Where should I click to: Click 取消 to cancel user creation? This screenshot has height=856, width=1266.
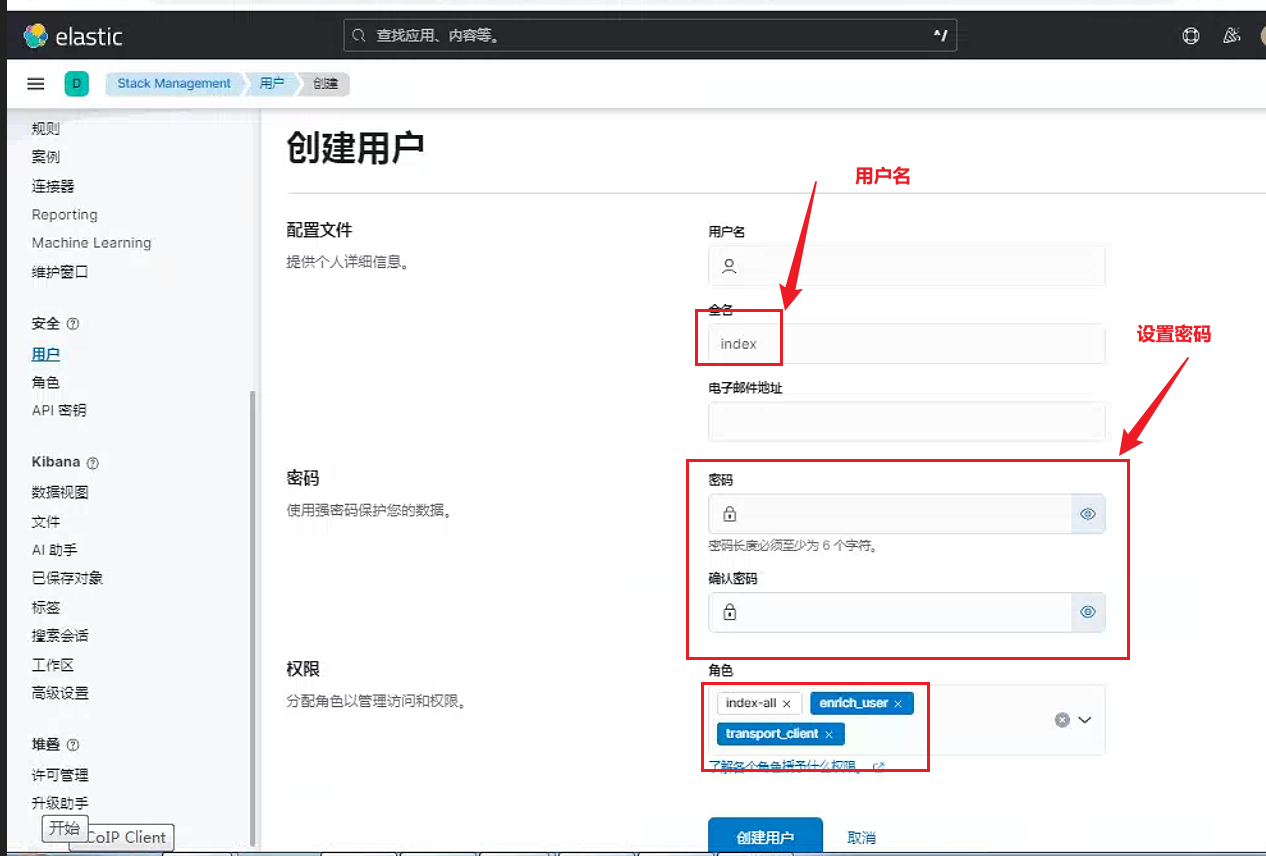pyautogui.click(x=861, y=838)
